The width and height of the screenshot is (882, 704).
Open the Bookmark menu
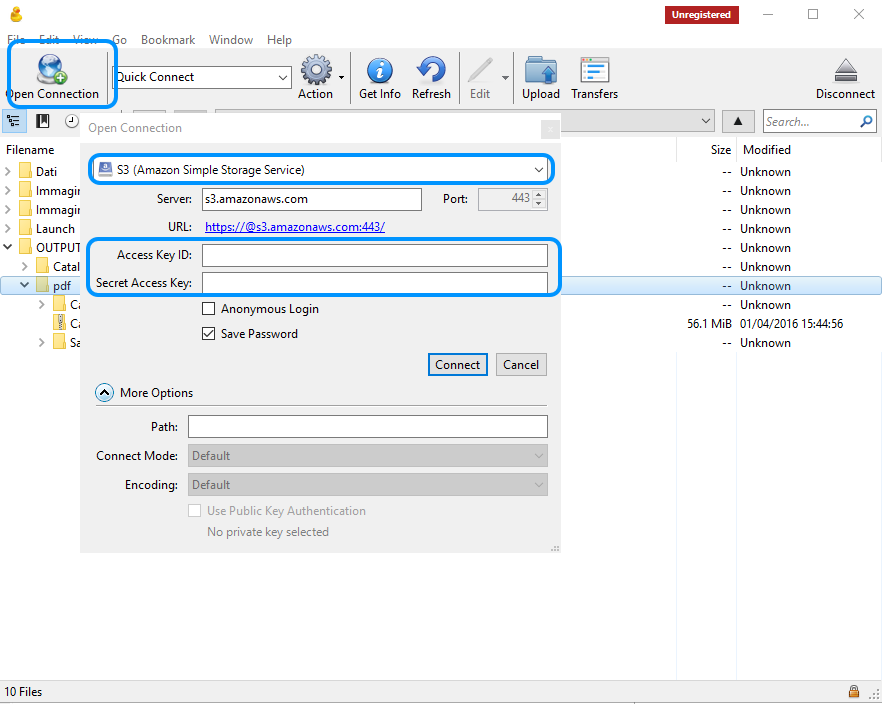(168, 40)
